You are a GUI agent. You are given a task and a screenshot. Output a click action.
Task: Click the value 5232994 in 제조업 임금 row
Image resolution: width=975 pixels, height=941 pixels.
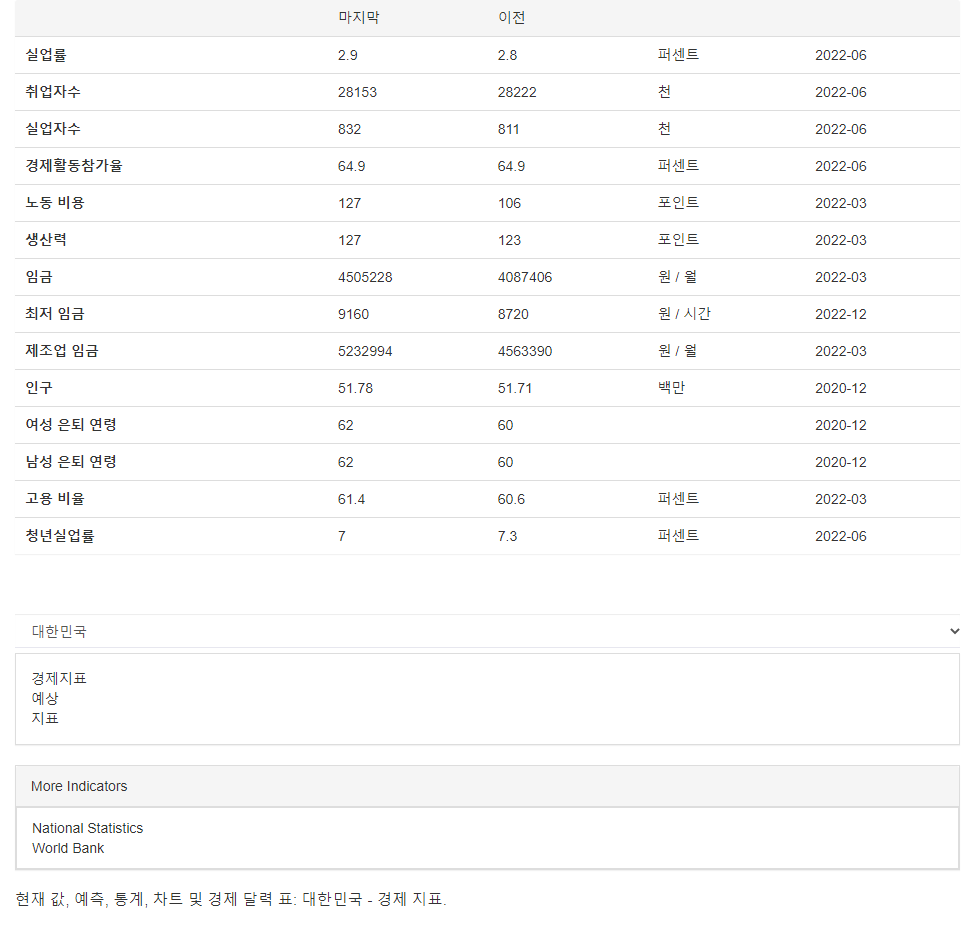(x=365, y=351)
